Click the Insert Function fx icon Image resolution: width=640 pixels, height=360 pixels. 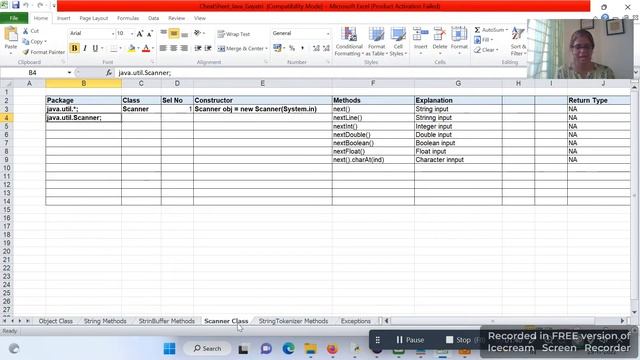click(109, 73)
